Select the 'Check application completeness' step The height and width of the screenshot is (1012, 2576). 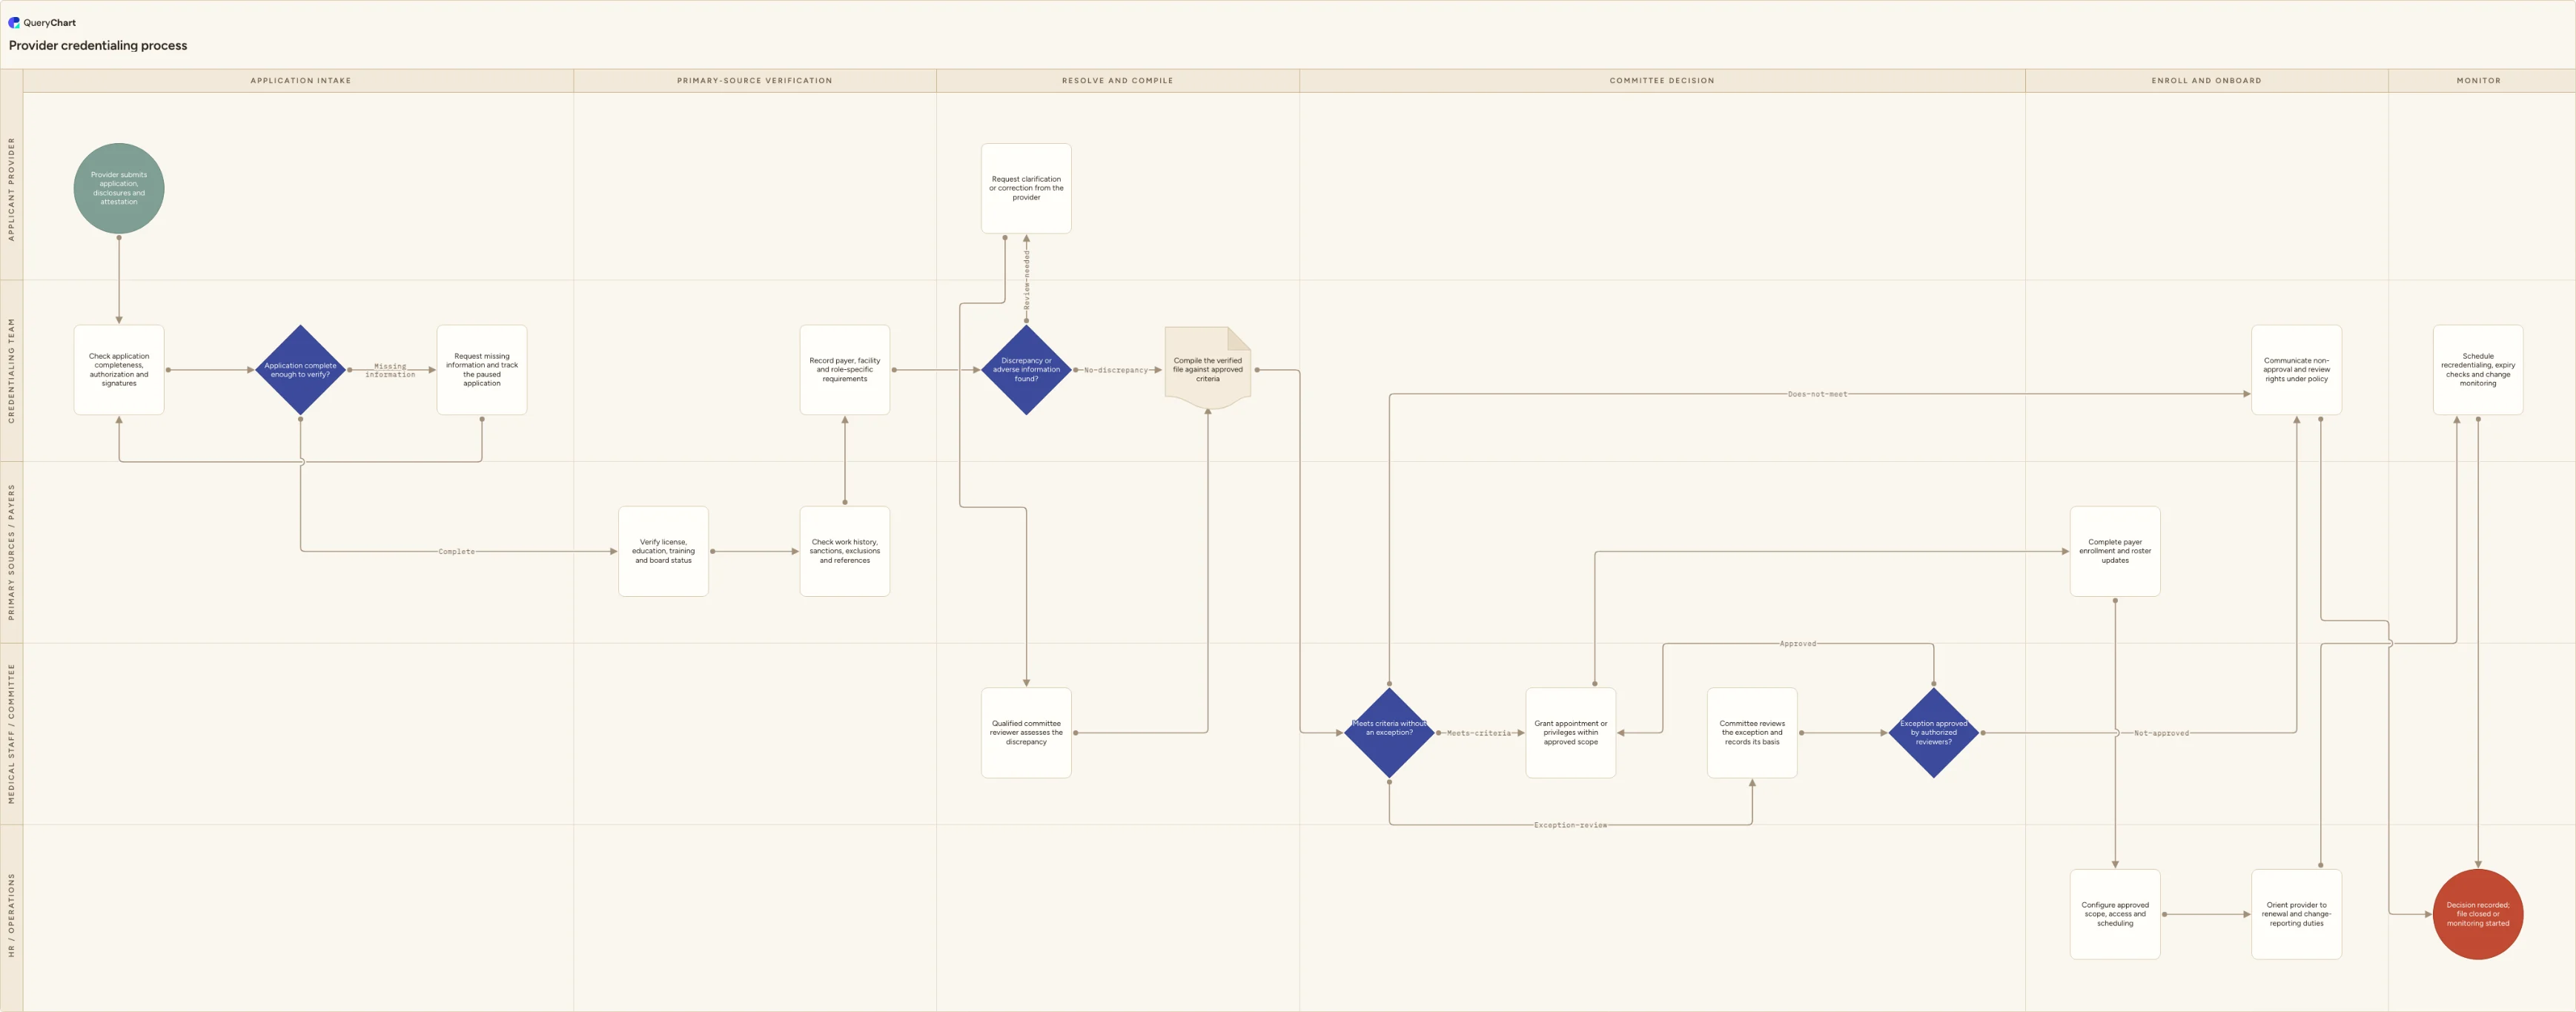(119, 370)
